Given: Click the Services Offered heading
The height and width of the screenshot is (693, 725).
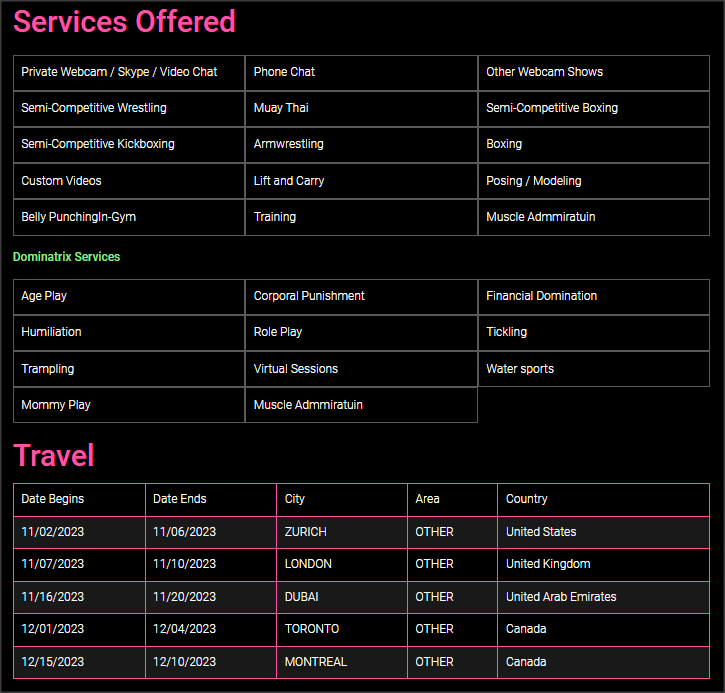Looking at the screenshot, I should coord(125,22).
